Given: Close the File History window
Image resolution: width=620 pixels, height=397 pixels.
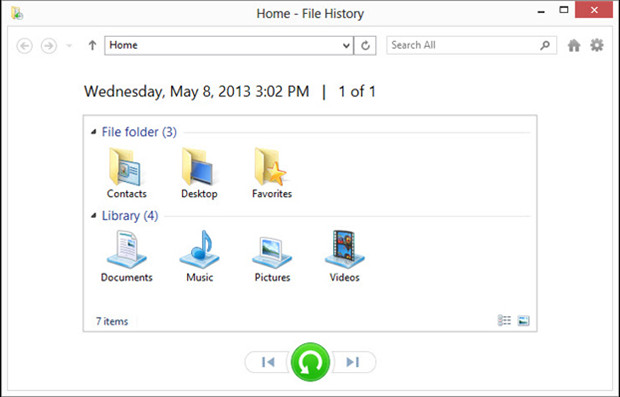Looking at the screenshot, I should tap(594, 10).
